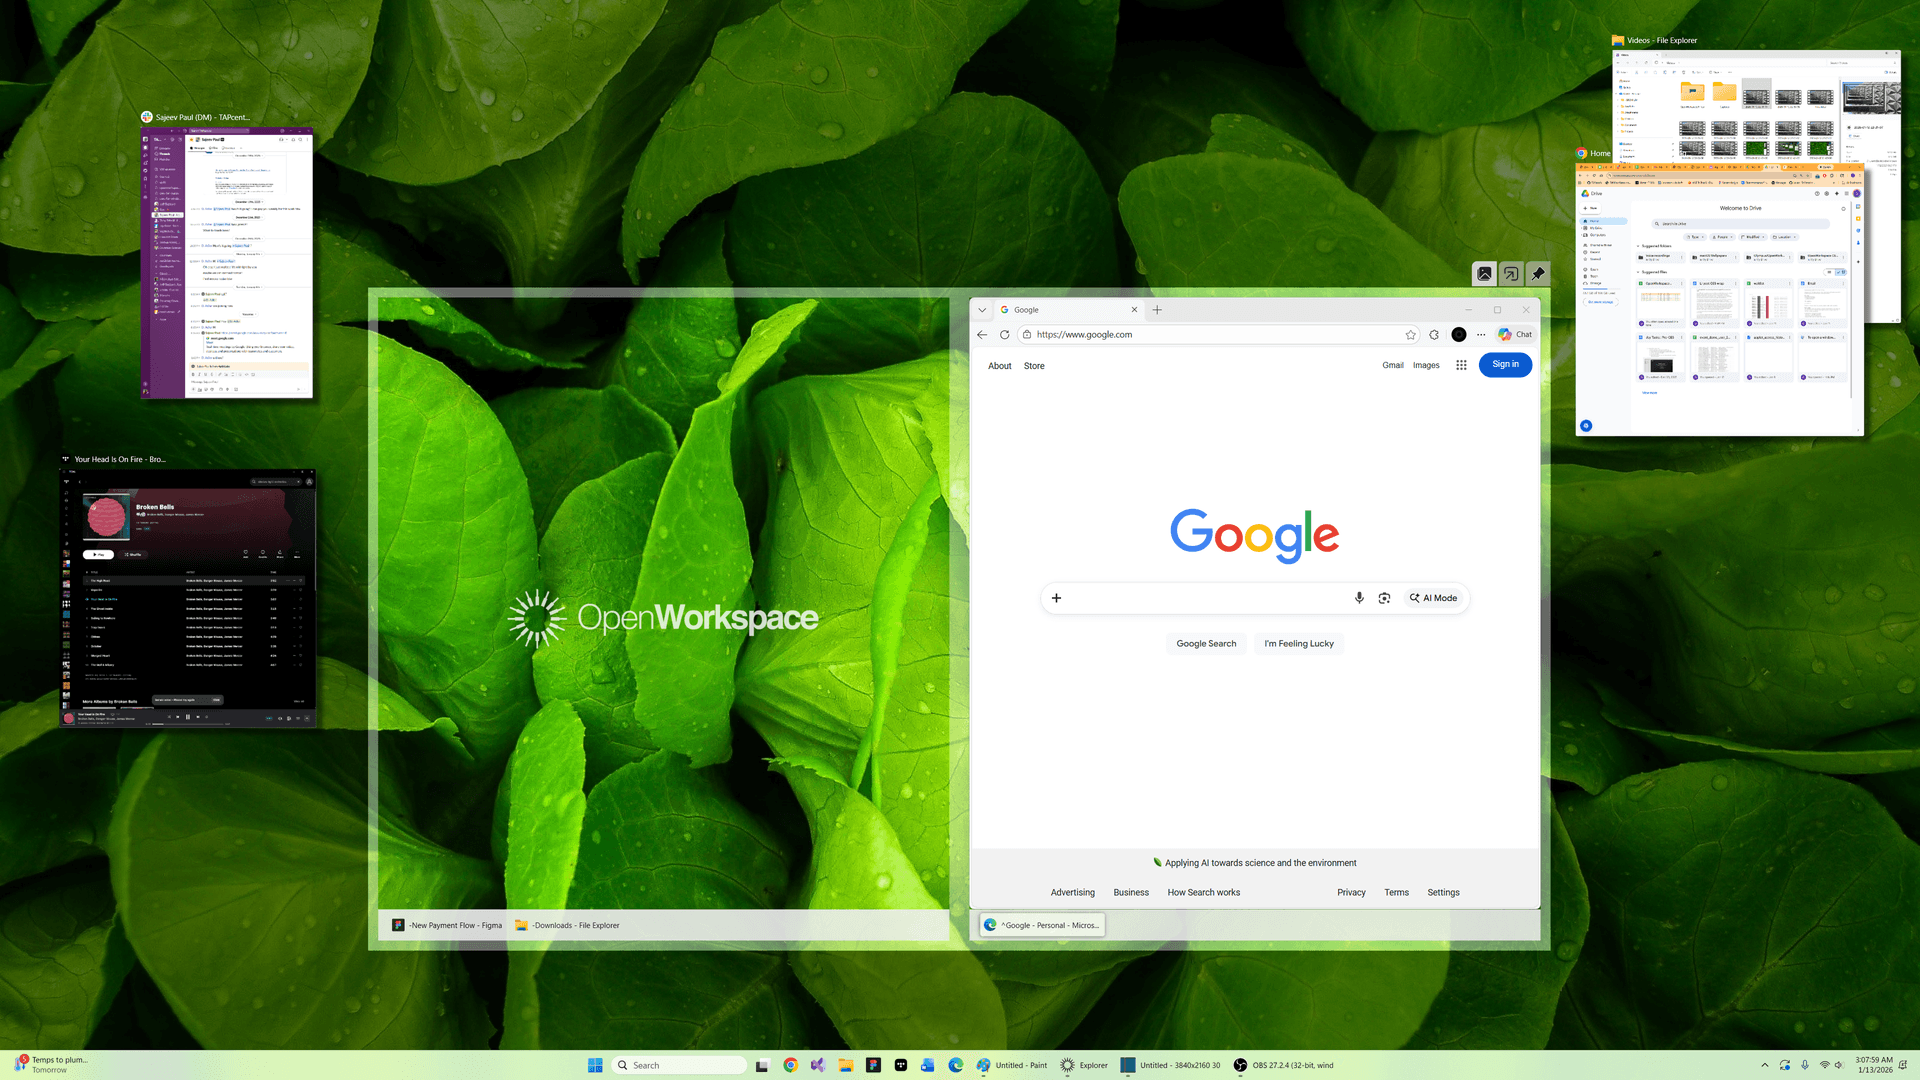The image size is (1920, 1080).
Task: Open a new browser tab
Action: tap(1157, 310)
